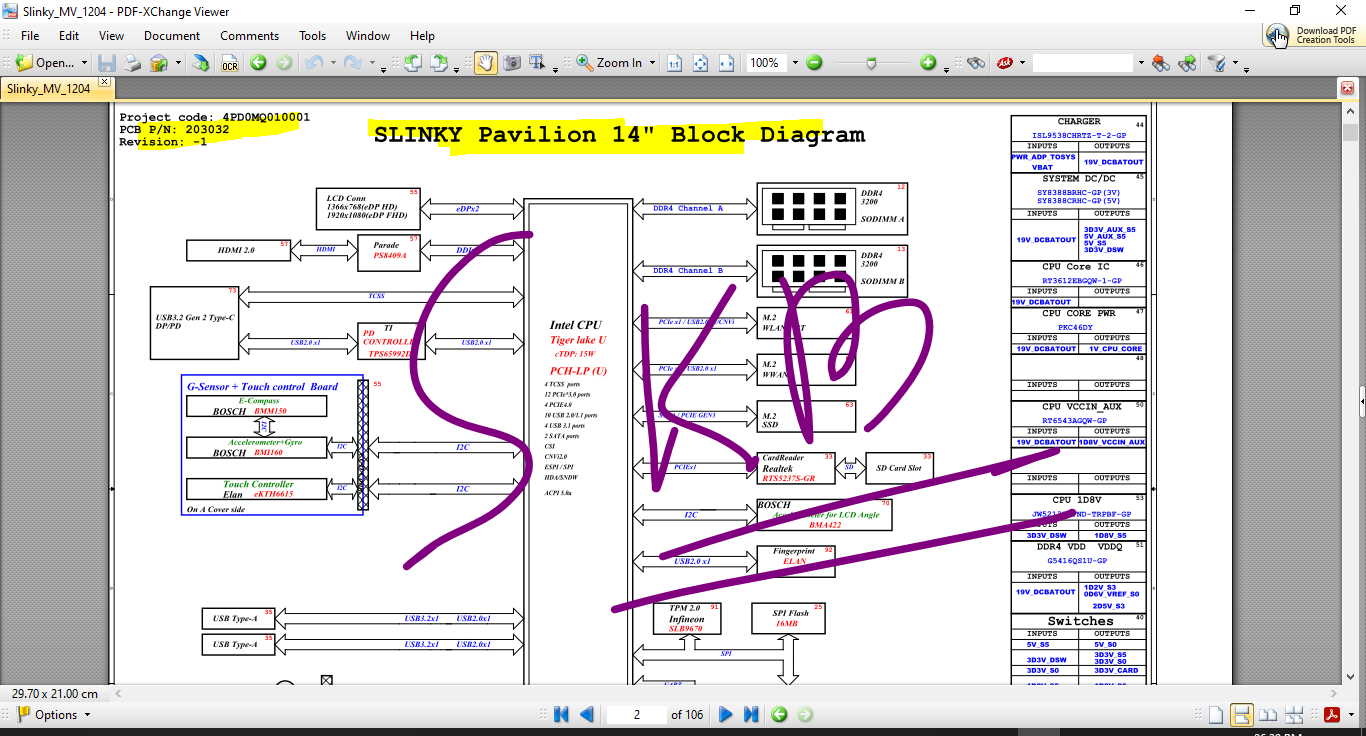Expand the Open recent files arrow
Viewport: 1366px width, 736px height.
[84, 63]
